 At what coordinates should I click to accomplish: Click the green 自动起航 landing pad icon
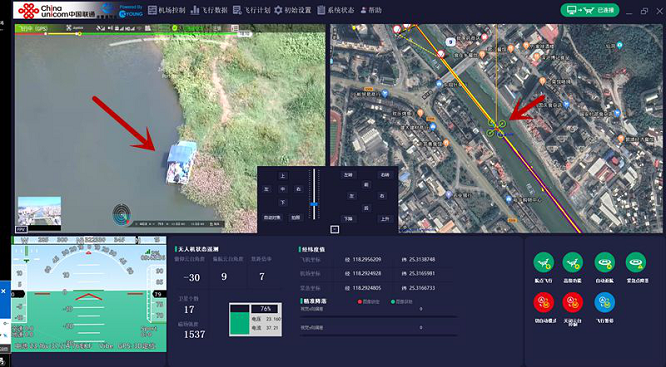604,263
